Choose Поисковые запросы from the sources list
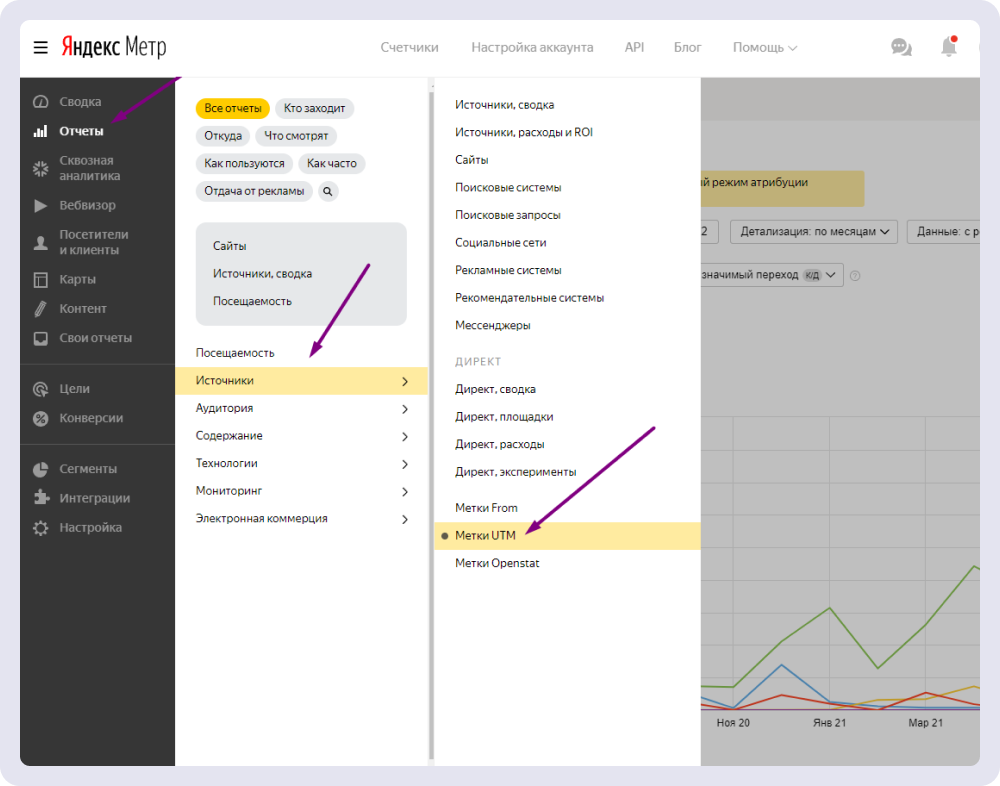1000x786 pixels. click(x=507, y=215)
